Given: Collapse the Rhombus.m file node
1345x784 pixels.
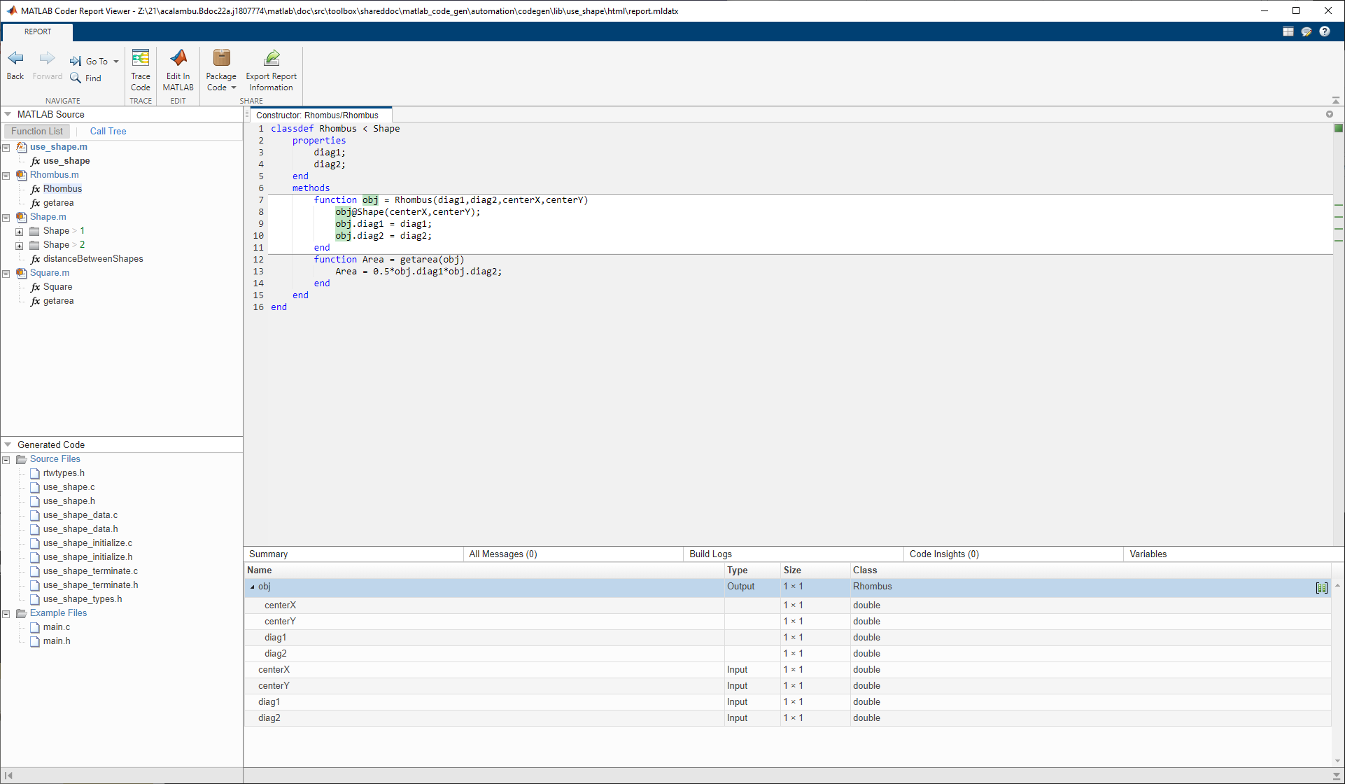Looking at the screenshot, I should point(6,174).
